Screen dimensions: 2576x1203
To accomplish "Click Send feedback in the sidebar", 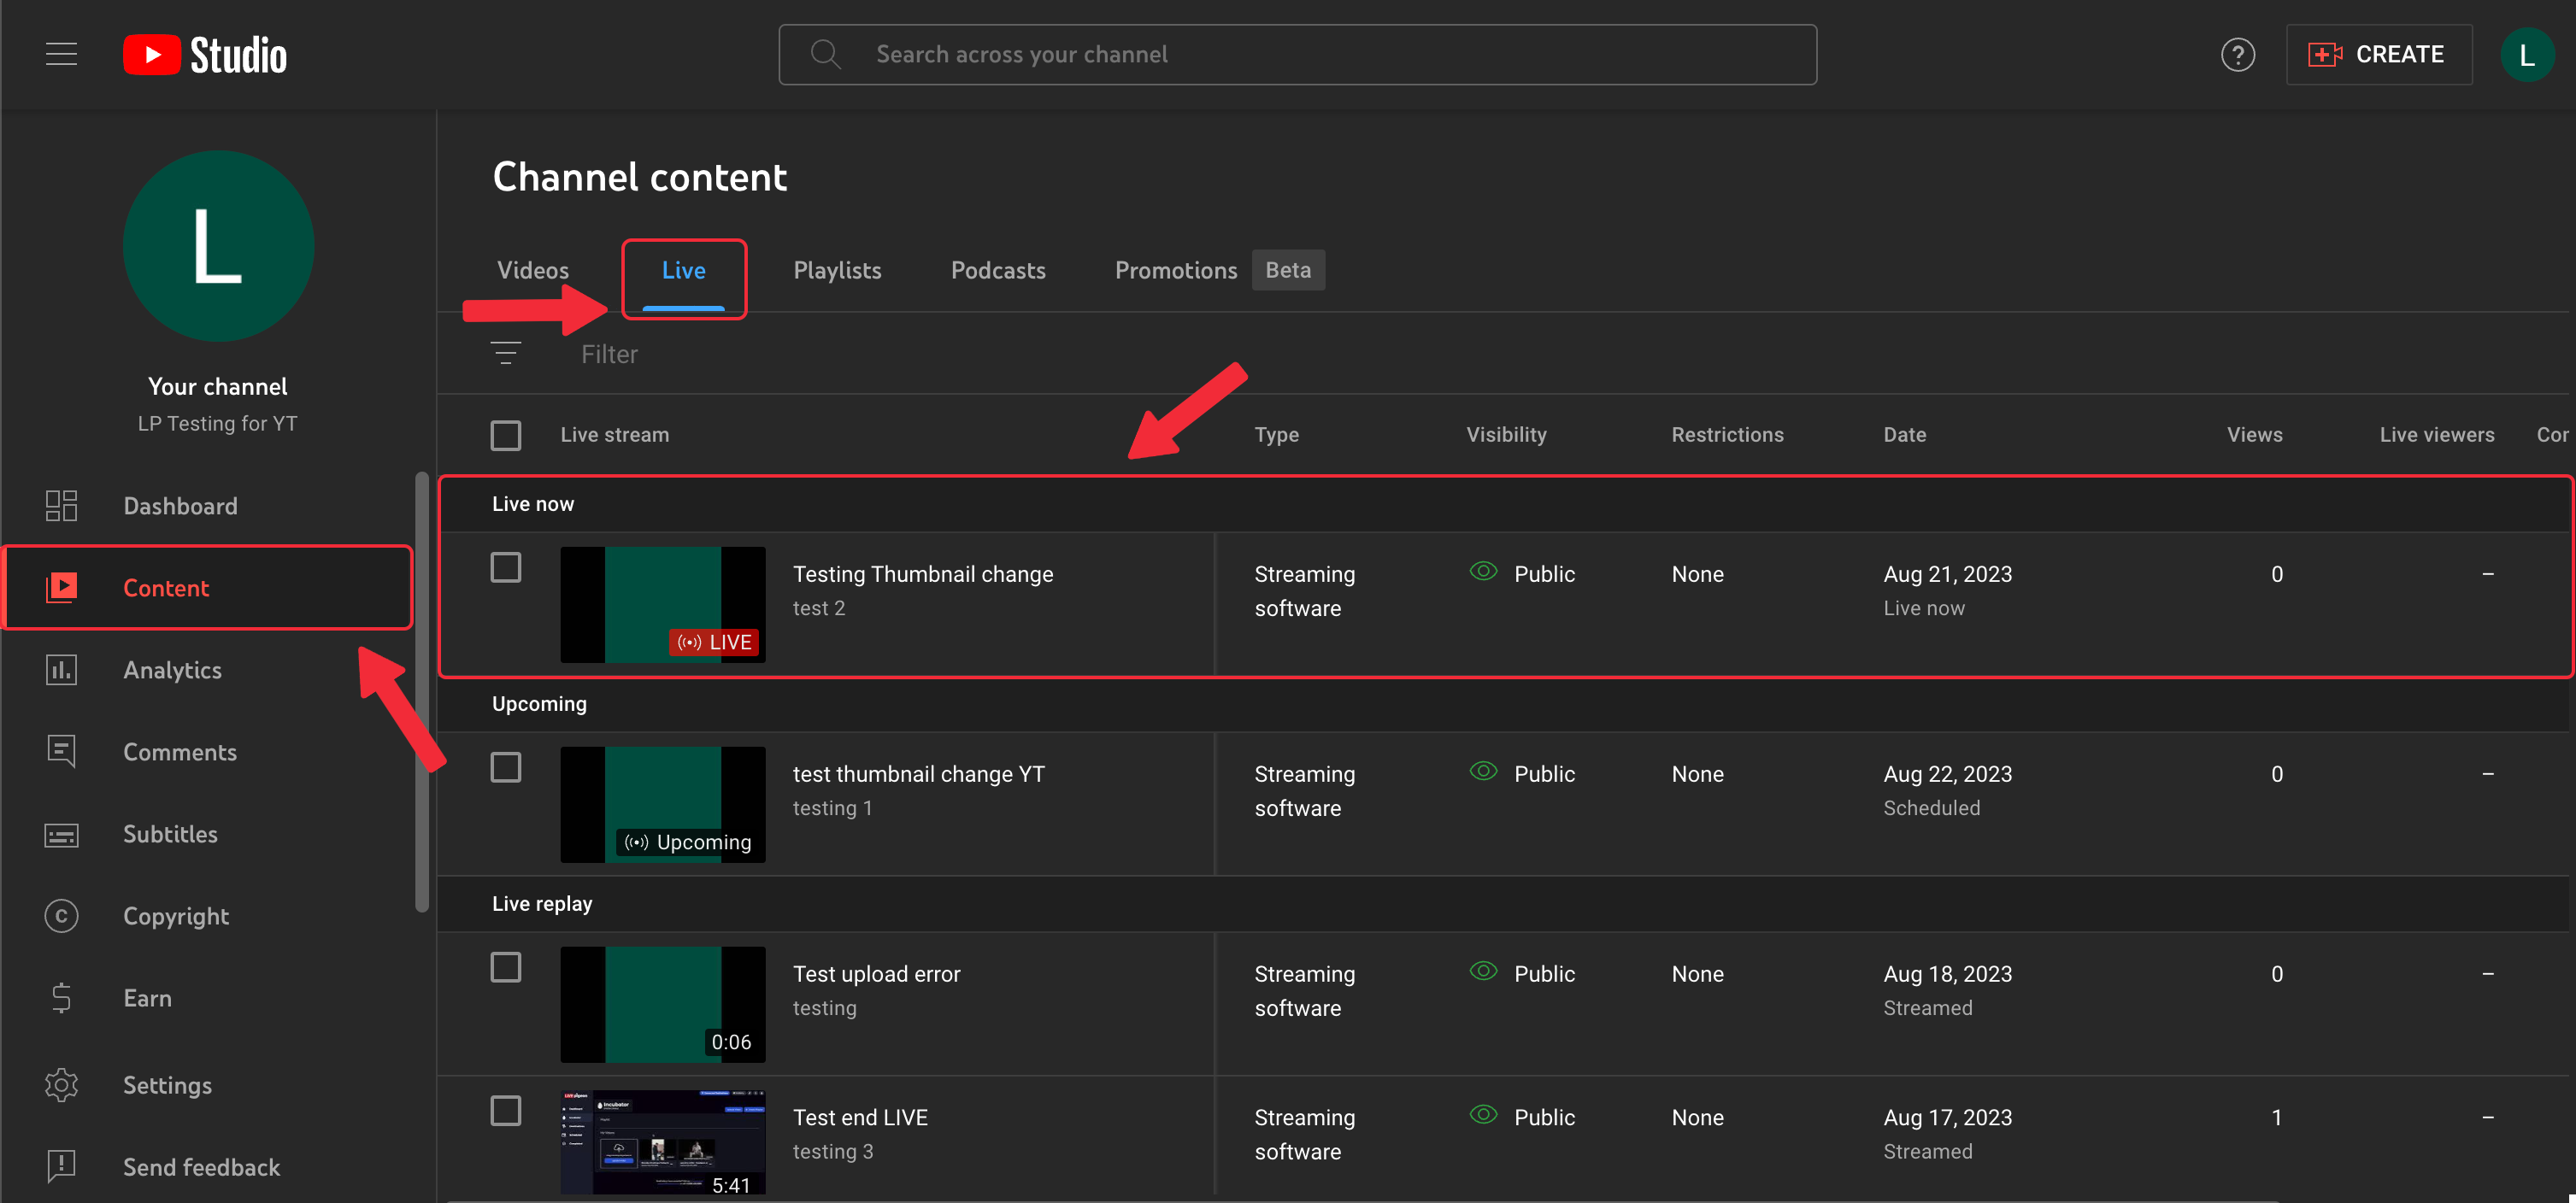I will (200, 1167).
